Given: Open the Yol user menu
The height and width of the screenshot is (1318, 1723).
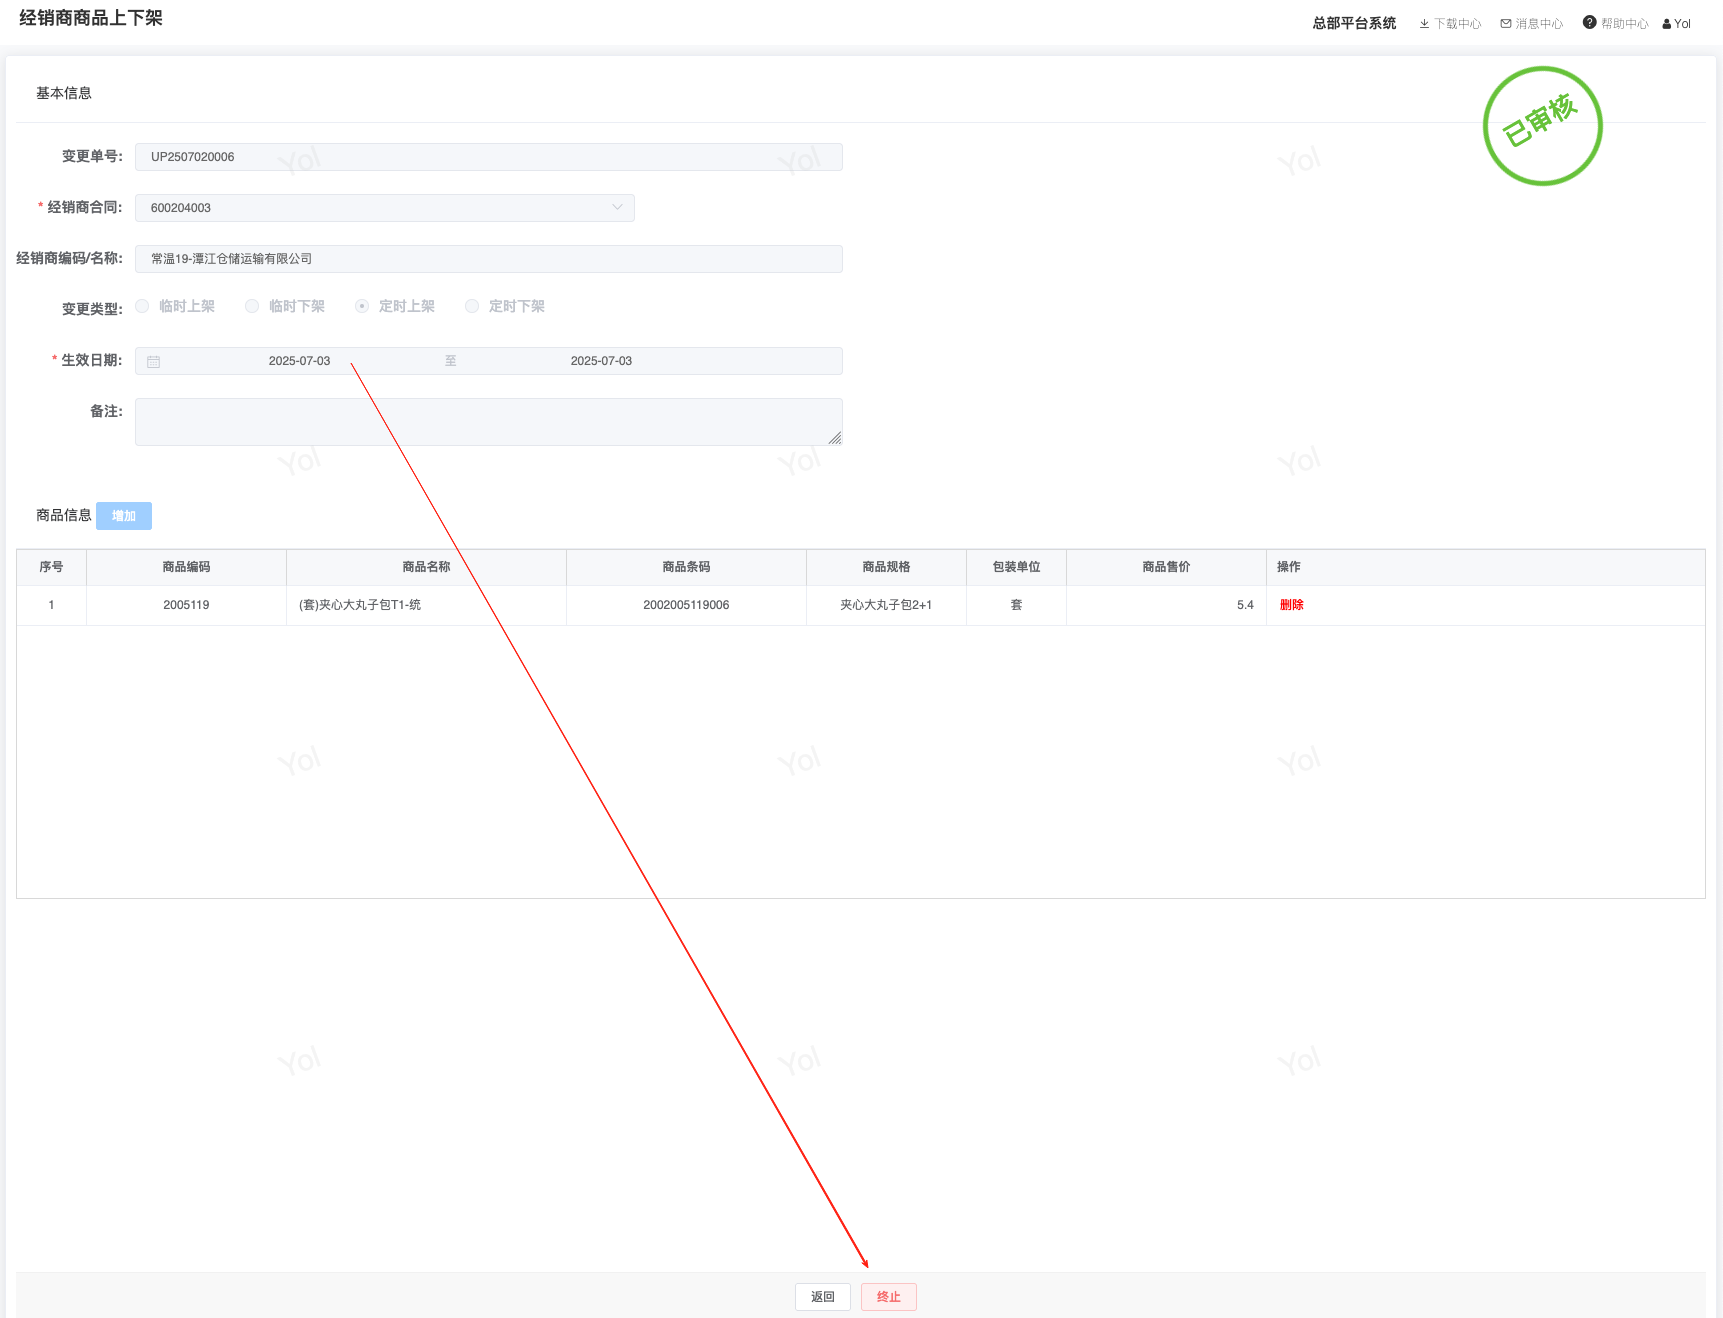Looking at the screenshot, I should point(1677,24).
